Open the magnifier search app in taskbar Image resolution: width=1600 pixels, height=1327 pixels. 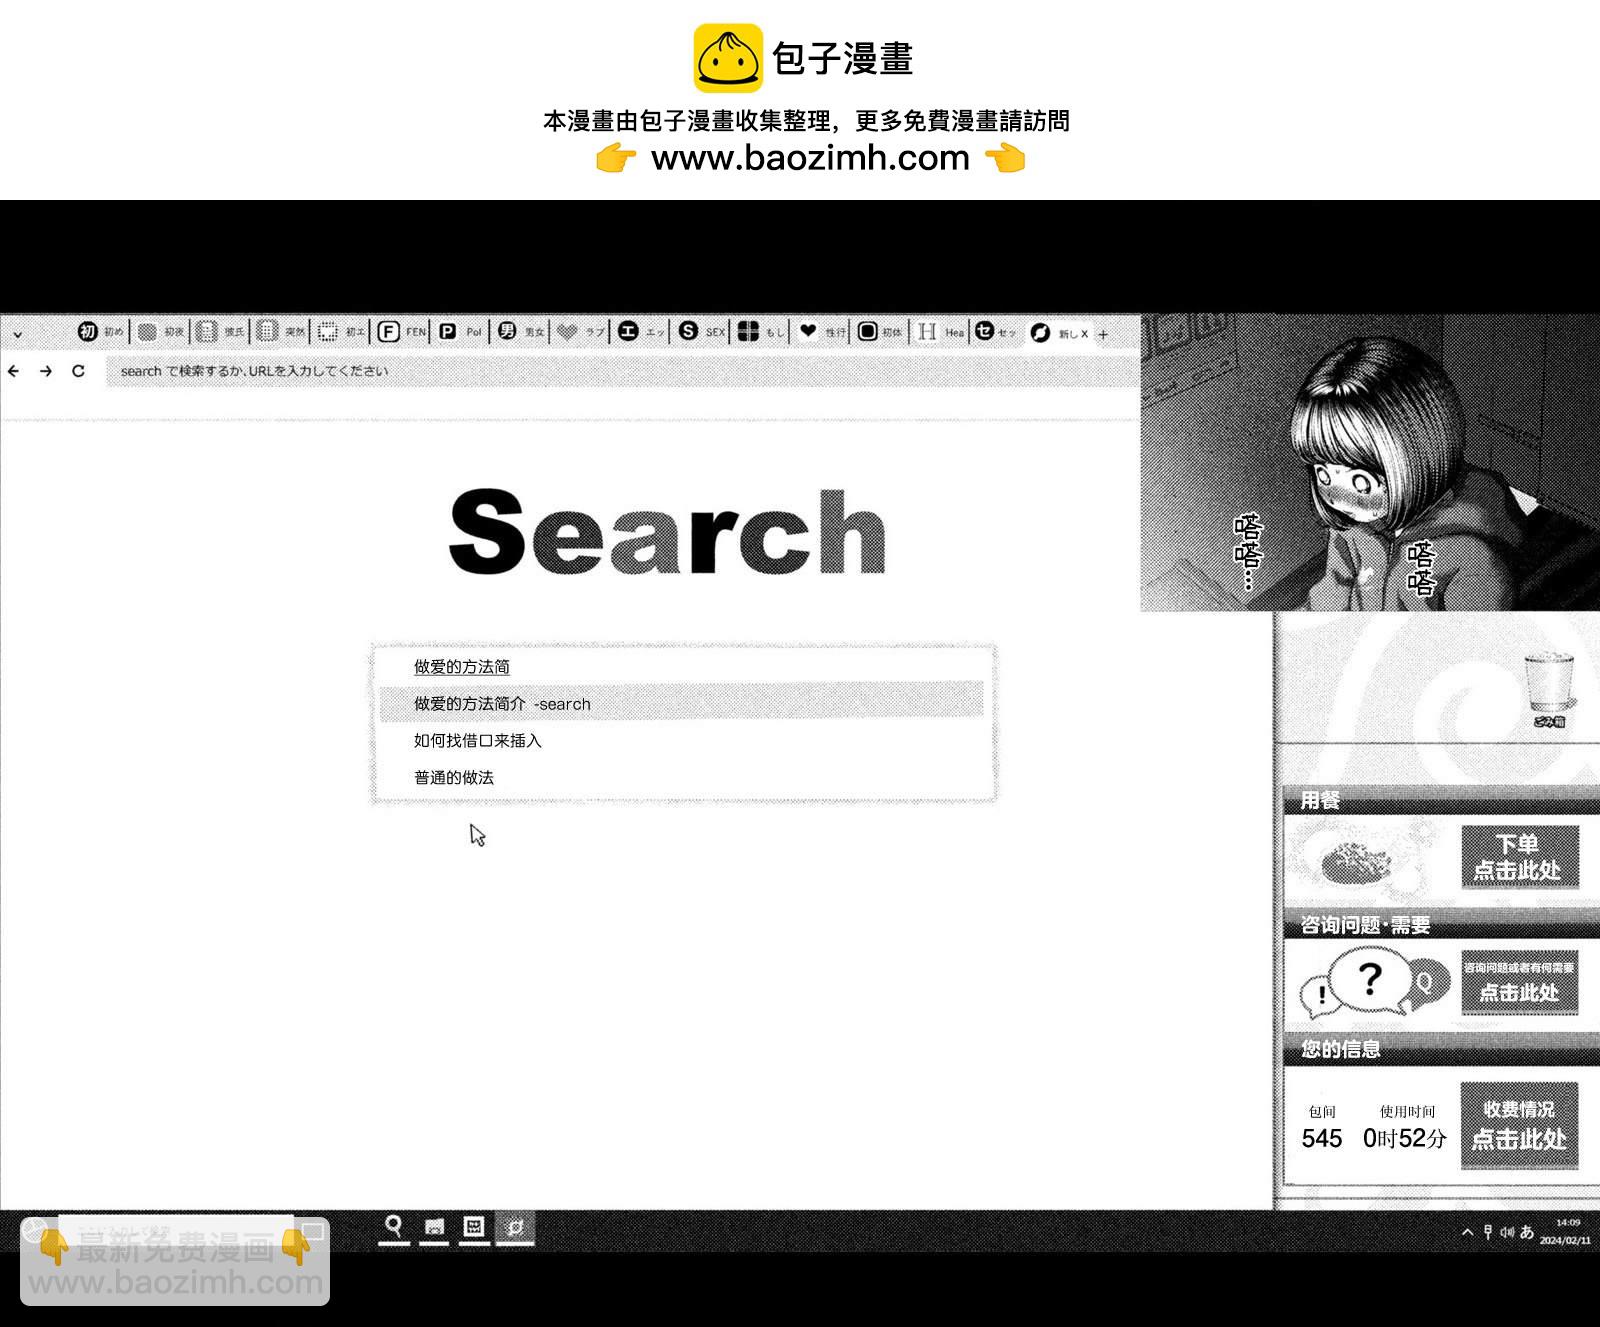(394, 1226)
